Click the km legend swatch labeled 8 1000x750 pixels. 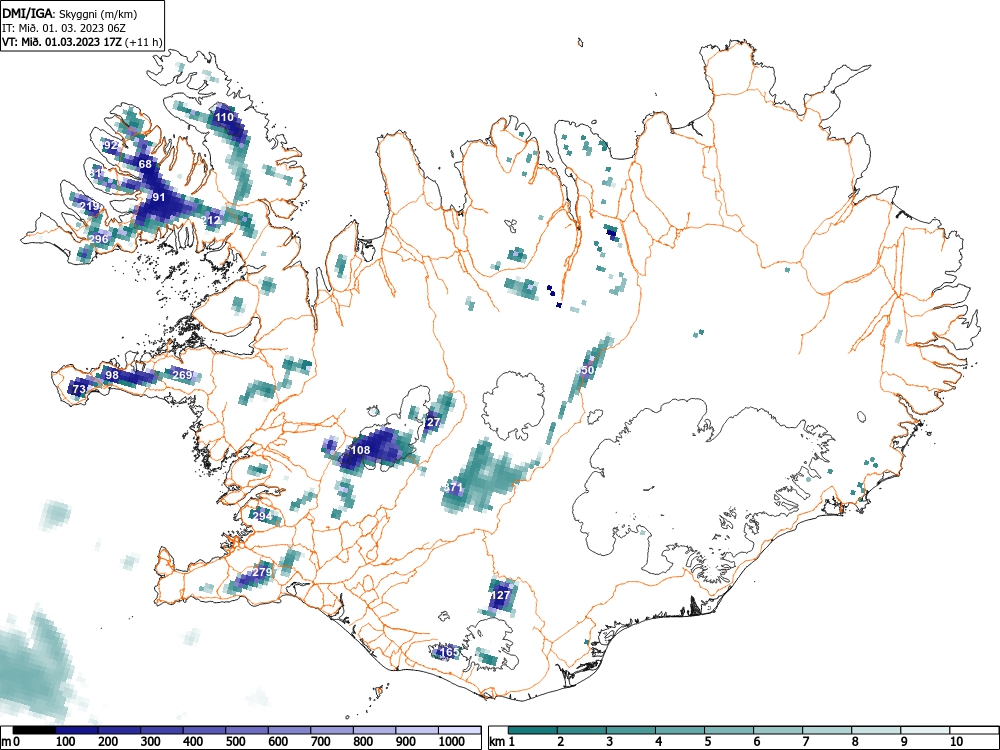pyautogui.click(x=876, y=730)
